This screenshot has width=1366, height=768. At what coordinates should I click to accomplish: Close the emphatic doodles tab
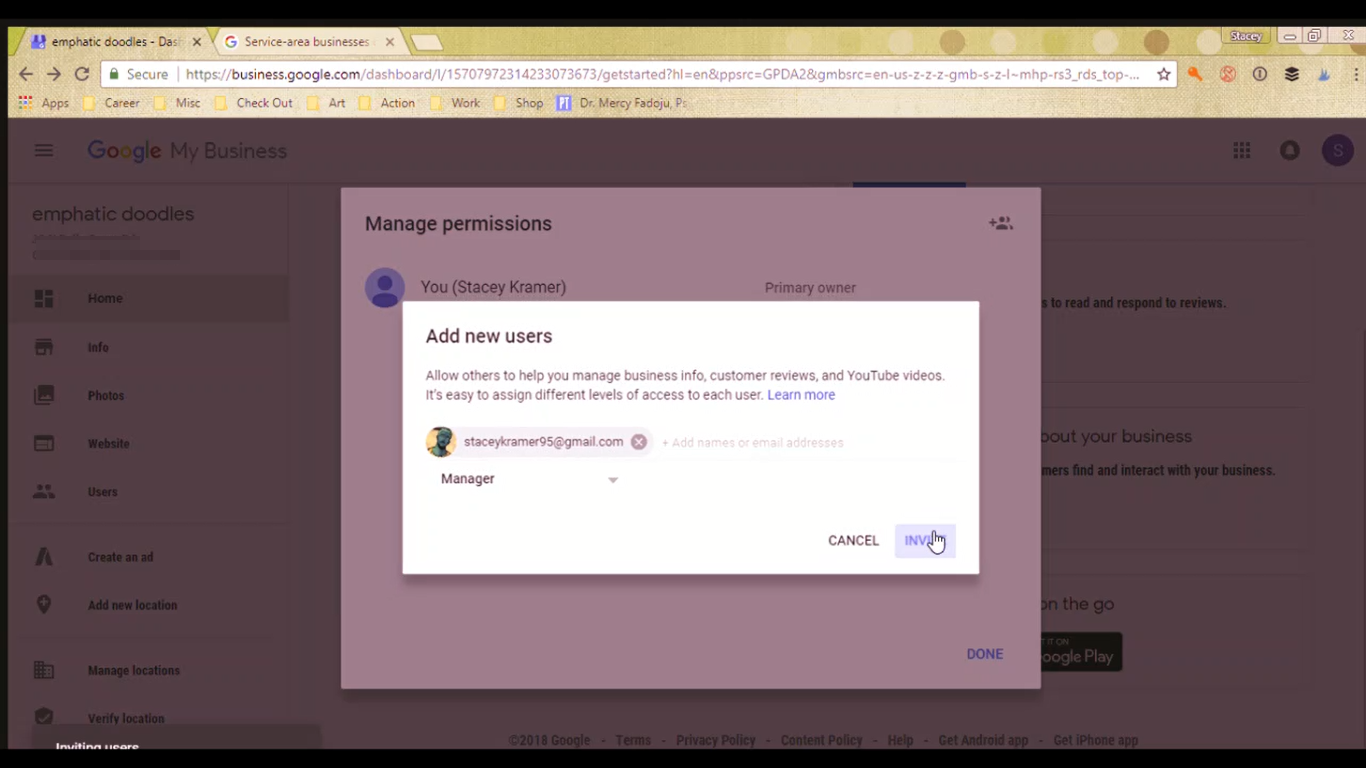pyautogui.click(x=197, y=42)
